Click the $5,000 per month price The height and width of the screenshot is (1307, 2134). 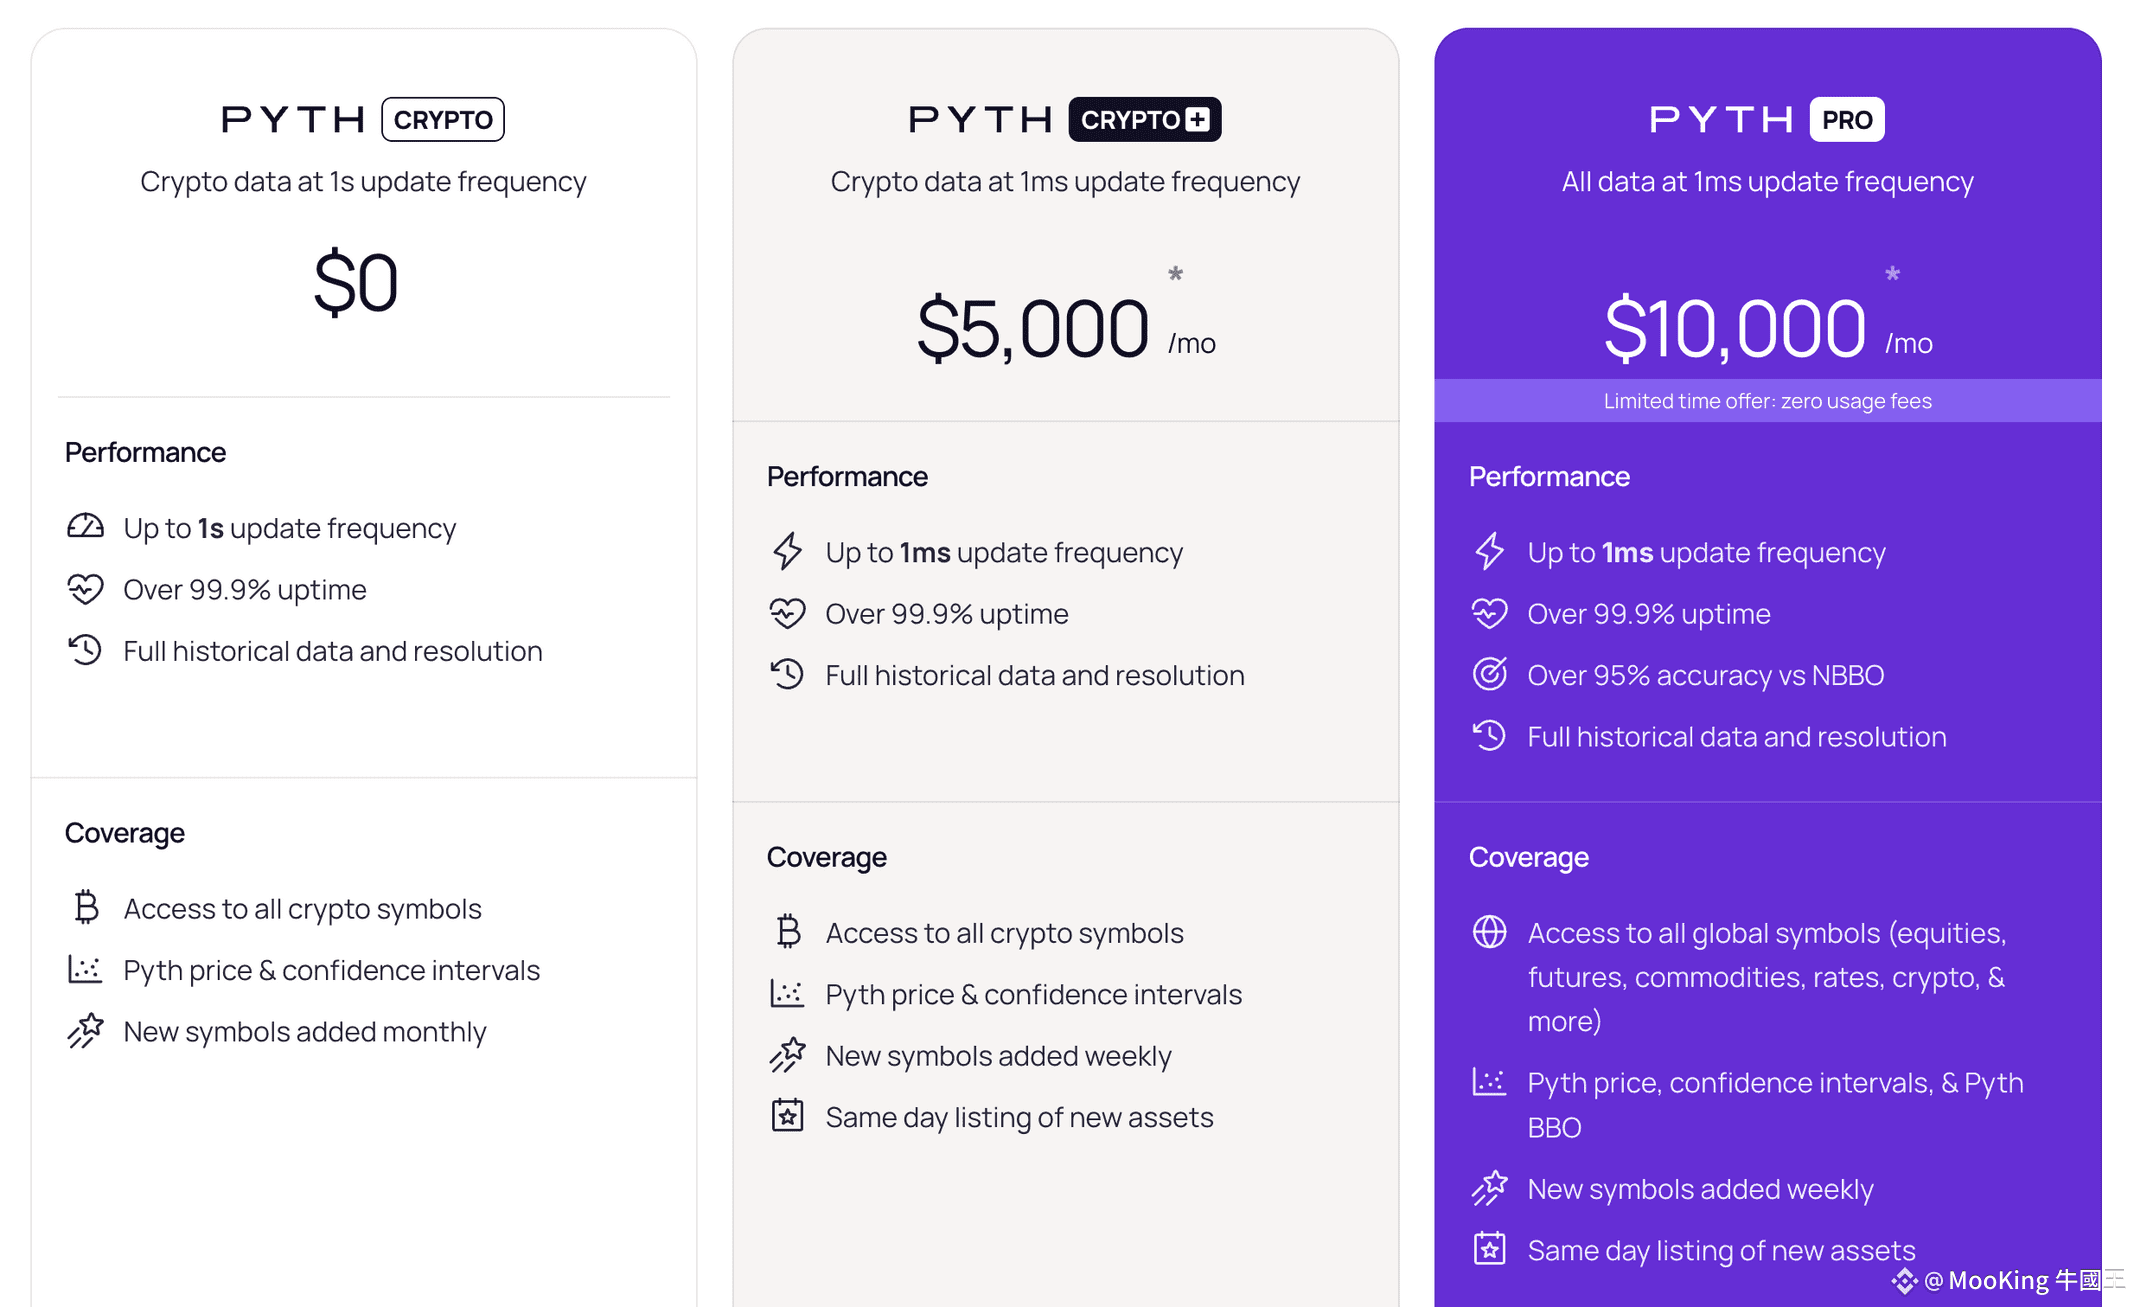point(1066,328)
